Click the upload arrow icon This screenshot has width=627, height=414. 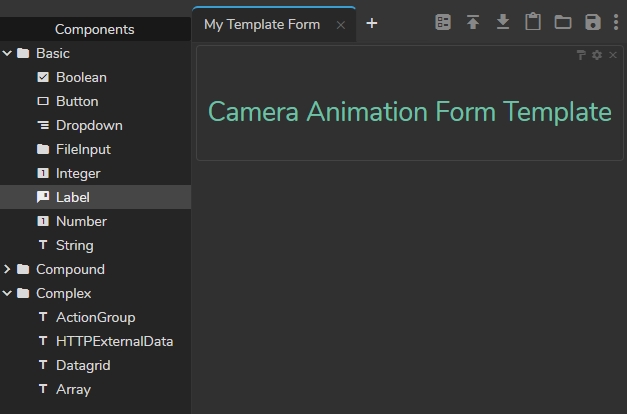[473, 22]
